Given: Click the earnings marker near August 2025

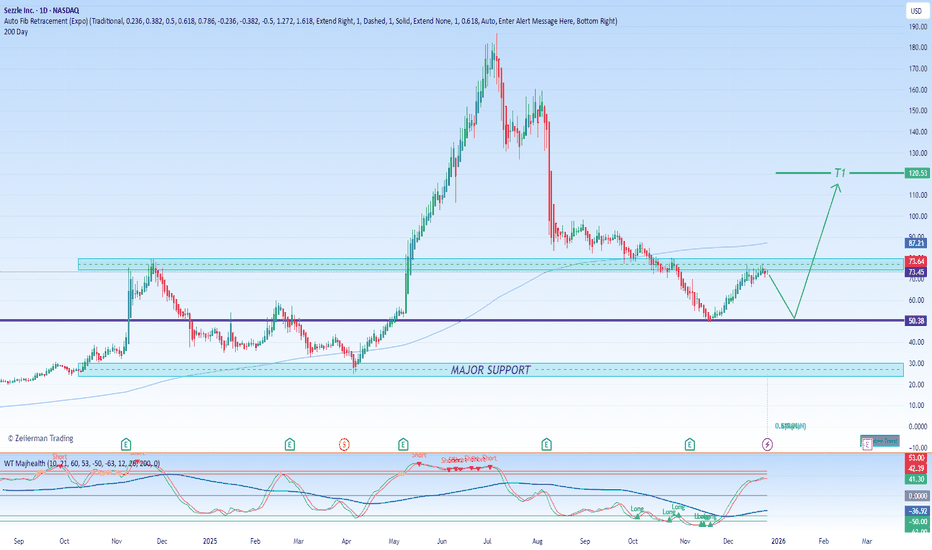Looking at the screenshot, I should point(546,442).
